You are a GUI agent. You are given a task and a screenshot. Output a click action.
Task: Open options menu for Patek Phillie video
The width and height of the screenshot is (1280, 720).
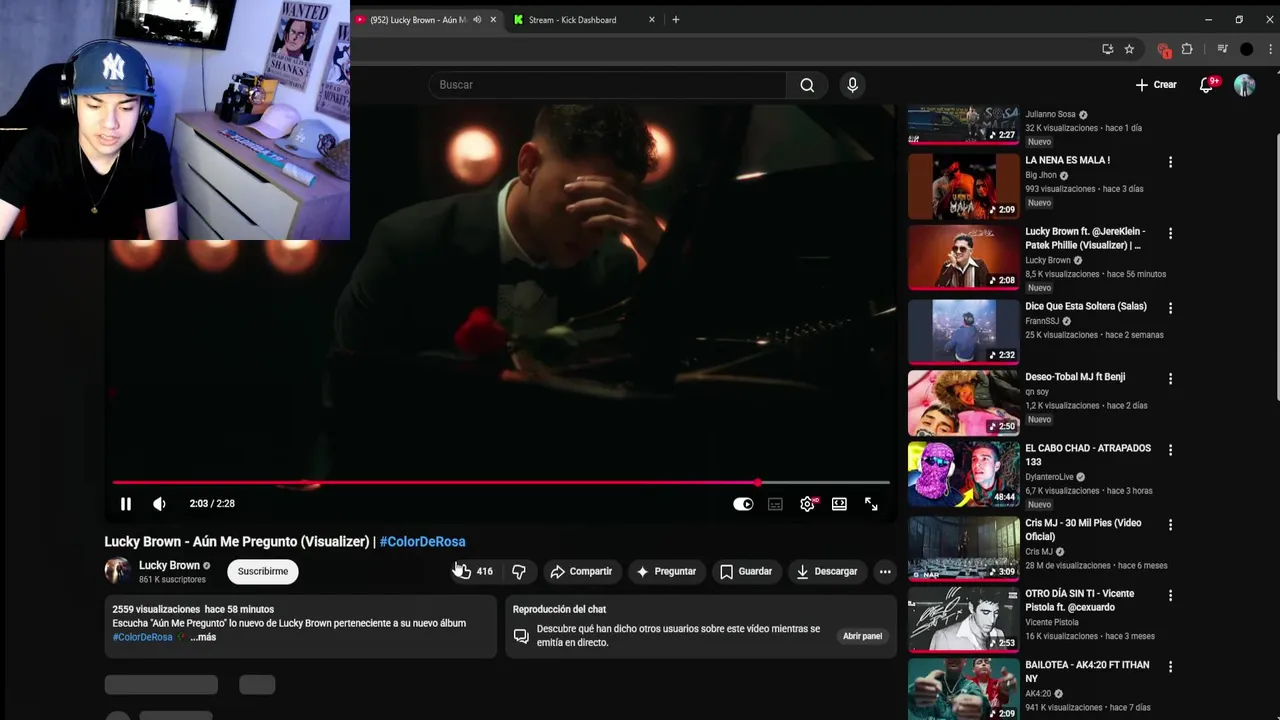[1170, 233]
